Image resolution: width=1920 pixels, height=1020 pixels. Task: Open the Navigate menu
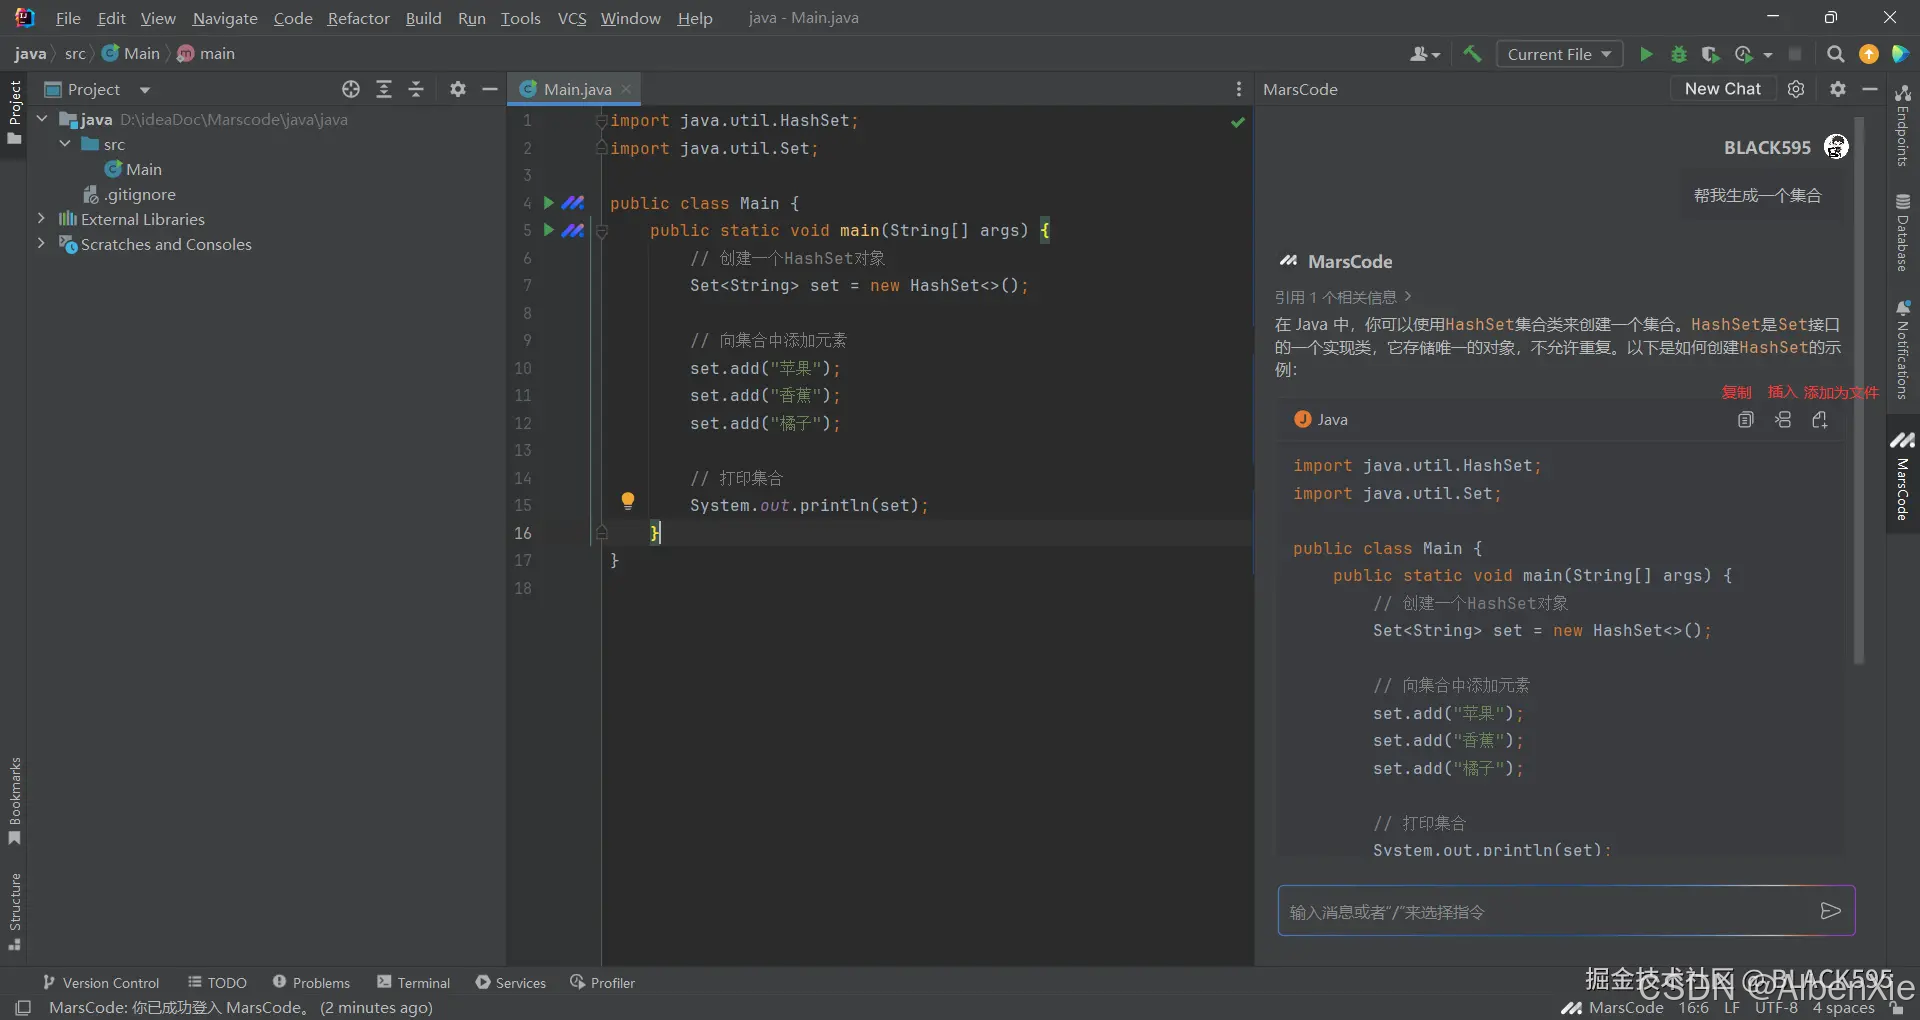[x=225, y=18]
